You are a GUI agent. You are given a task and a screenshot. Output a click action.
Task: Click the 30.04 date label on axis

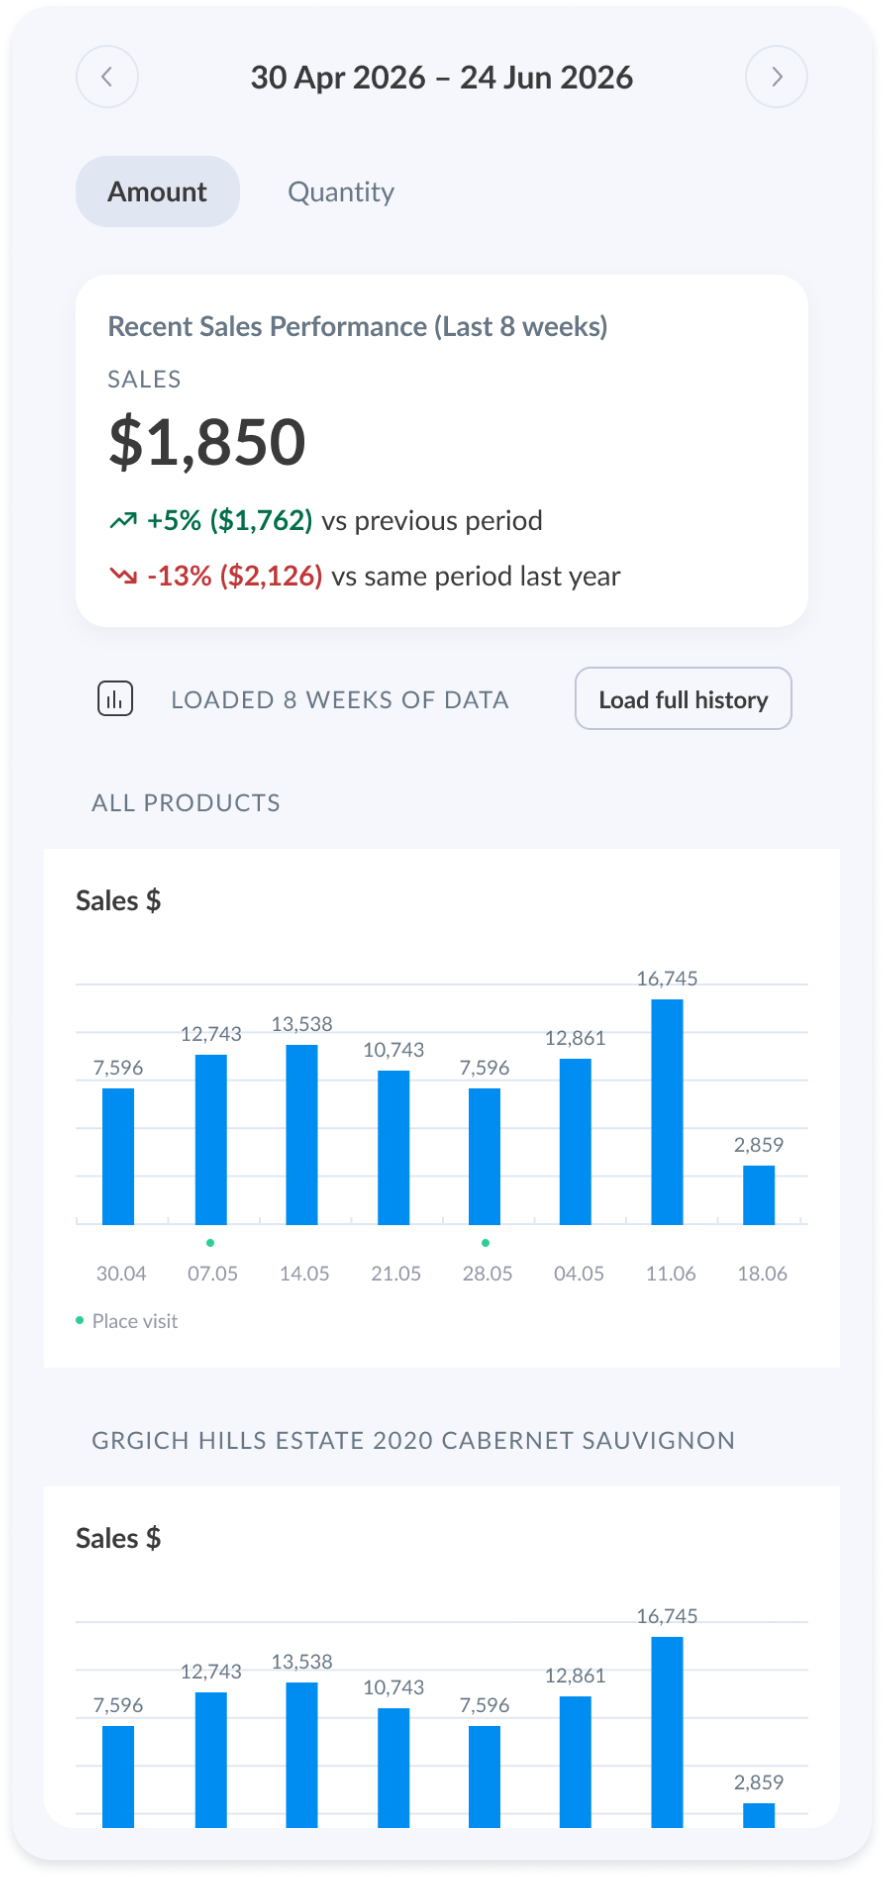click(121, 1274)
